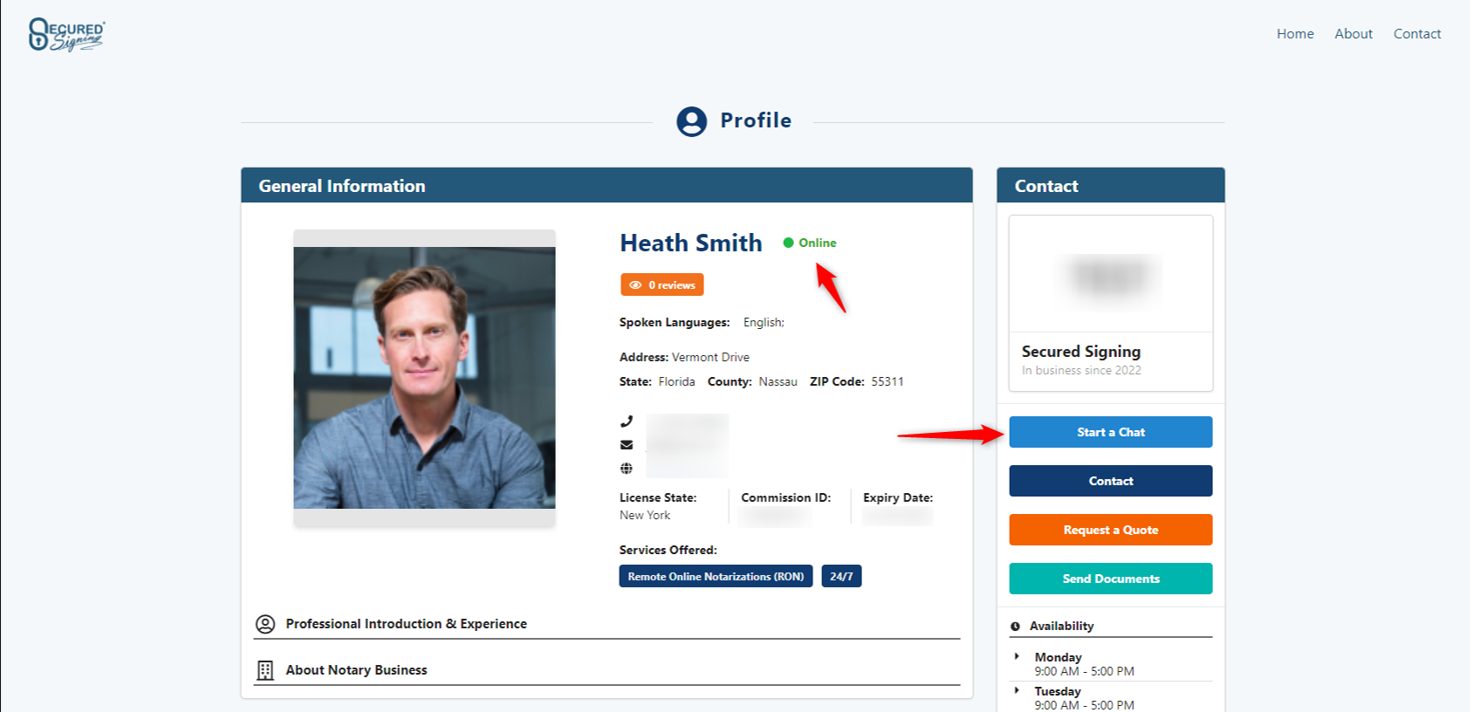Go to the Home menu item

pyautogui.click(x=1295, y=34)
